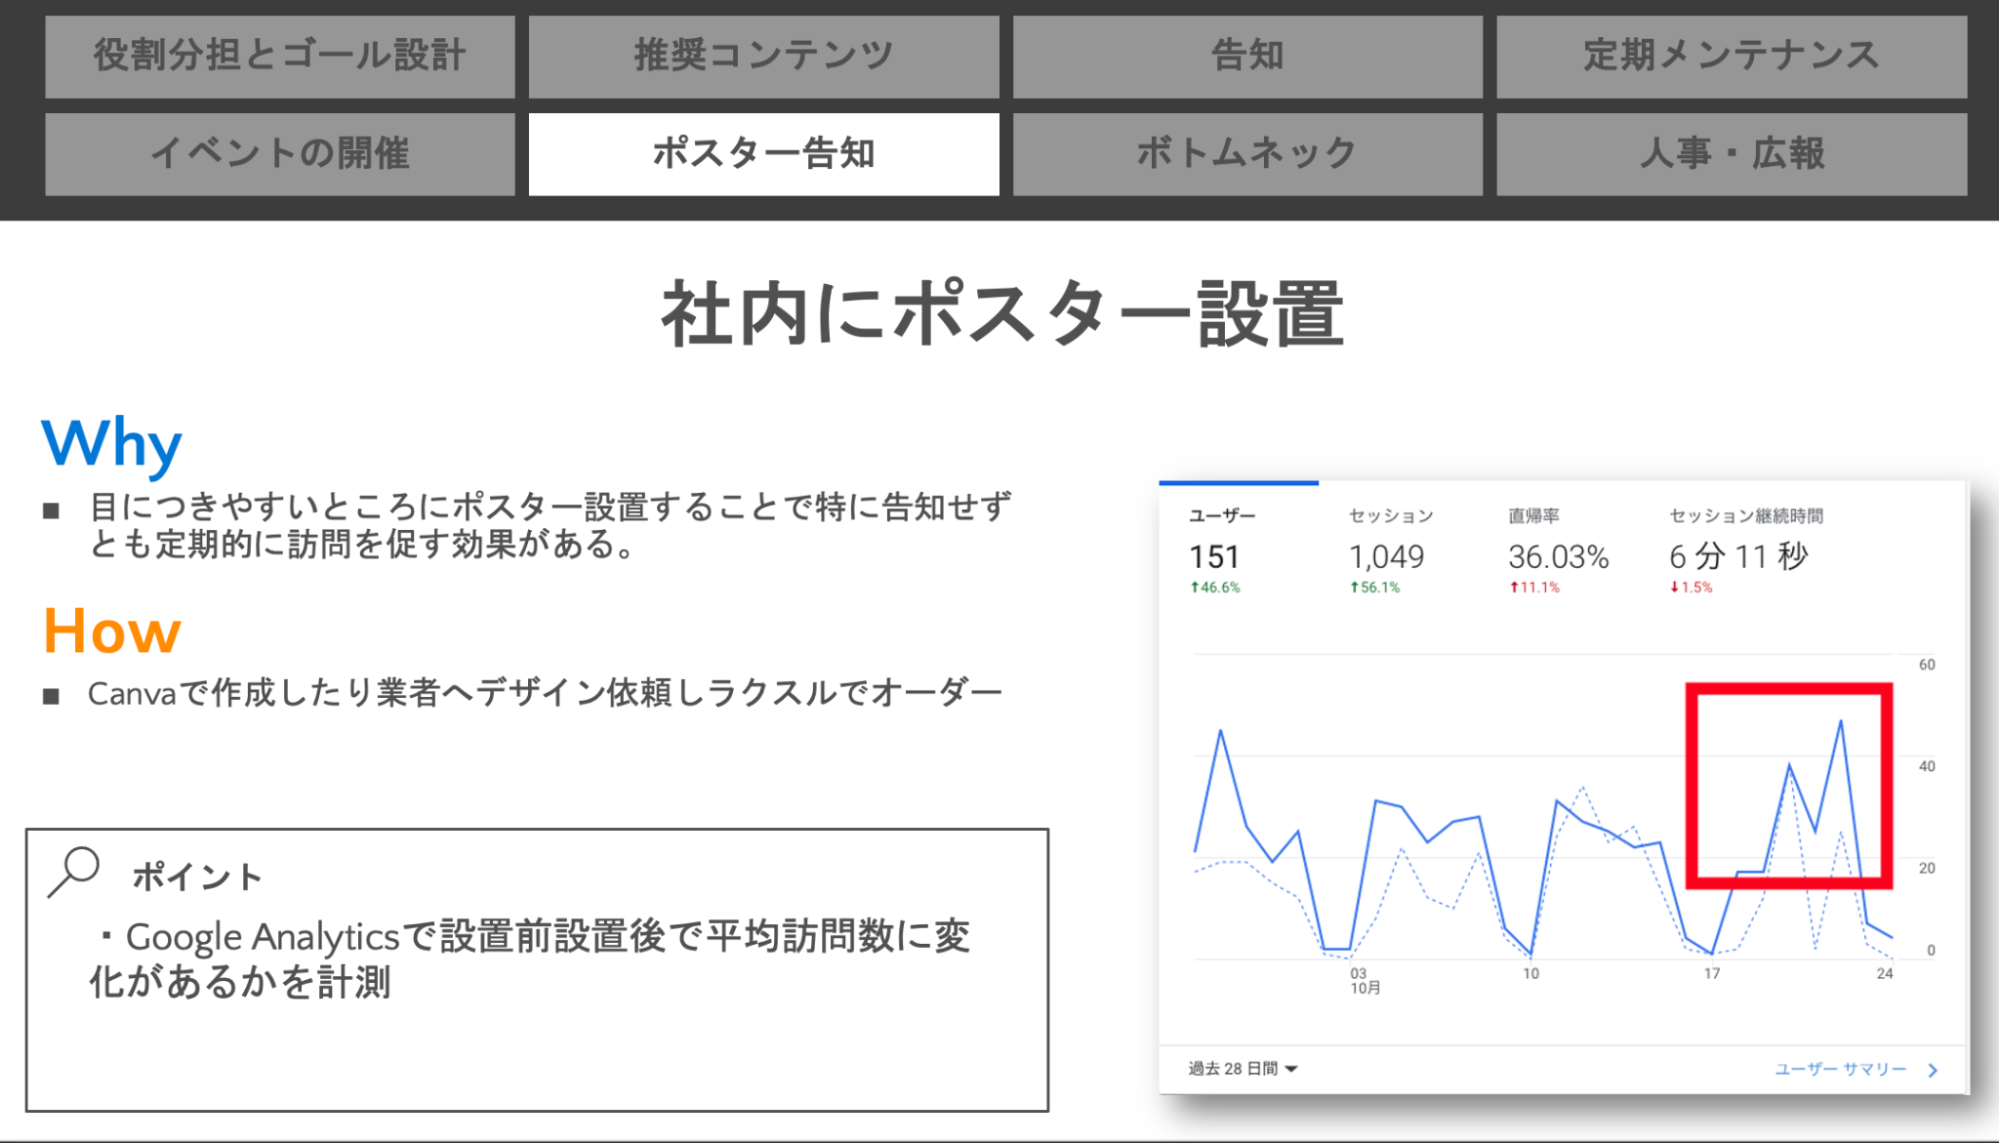Switch to the 告知 tab

coord(1246,55)
